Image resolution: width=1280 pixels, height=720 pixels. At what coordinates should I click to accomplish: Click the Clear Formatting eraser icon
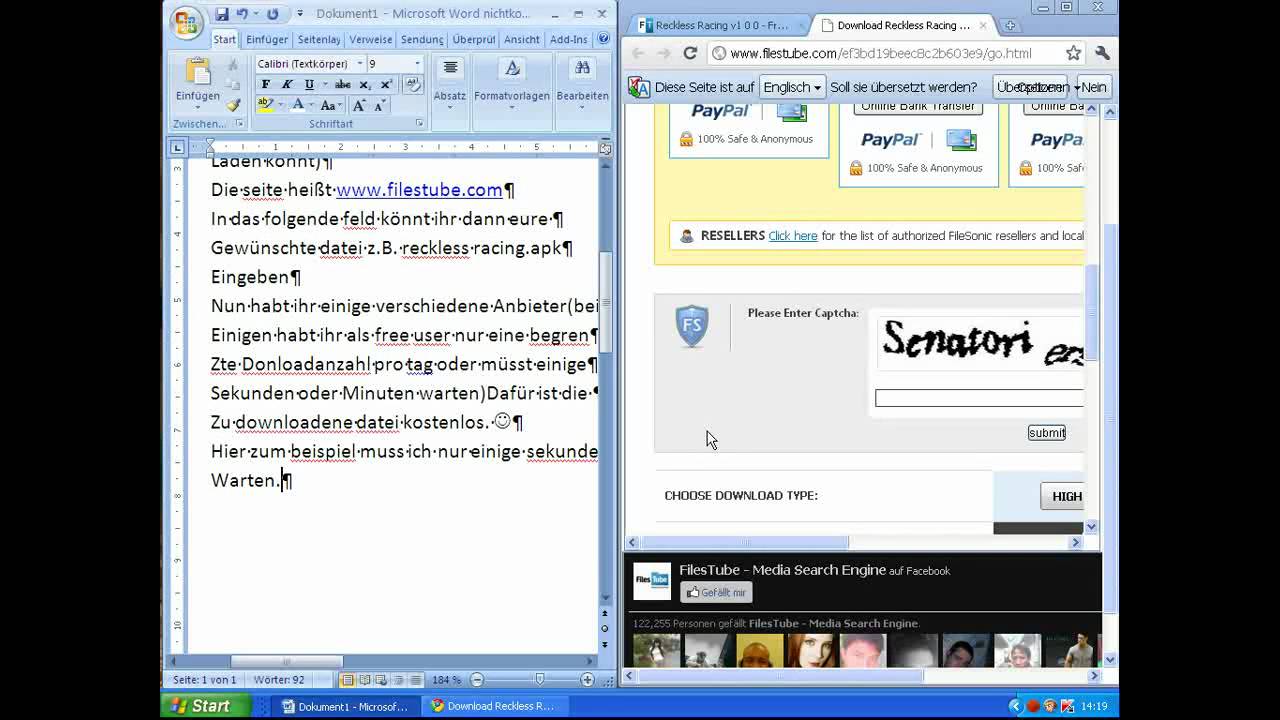click(411, 85)
